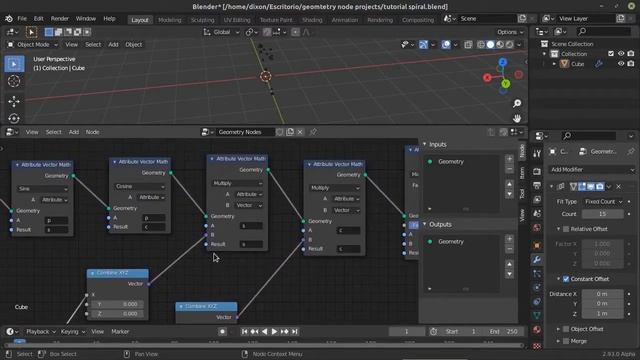Select the Rotate tool in viewport toolbar
This screenshot has width=640, height=360.
coord(14,118)
